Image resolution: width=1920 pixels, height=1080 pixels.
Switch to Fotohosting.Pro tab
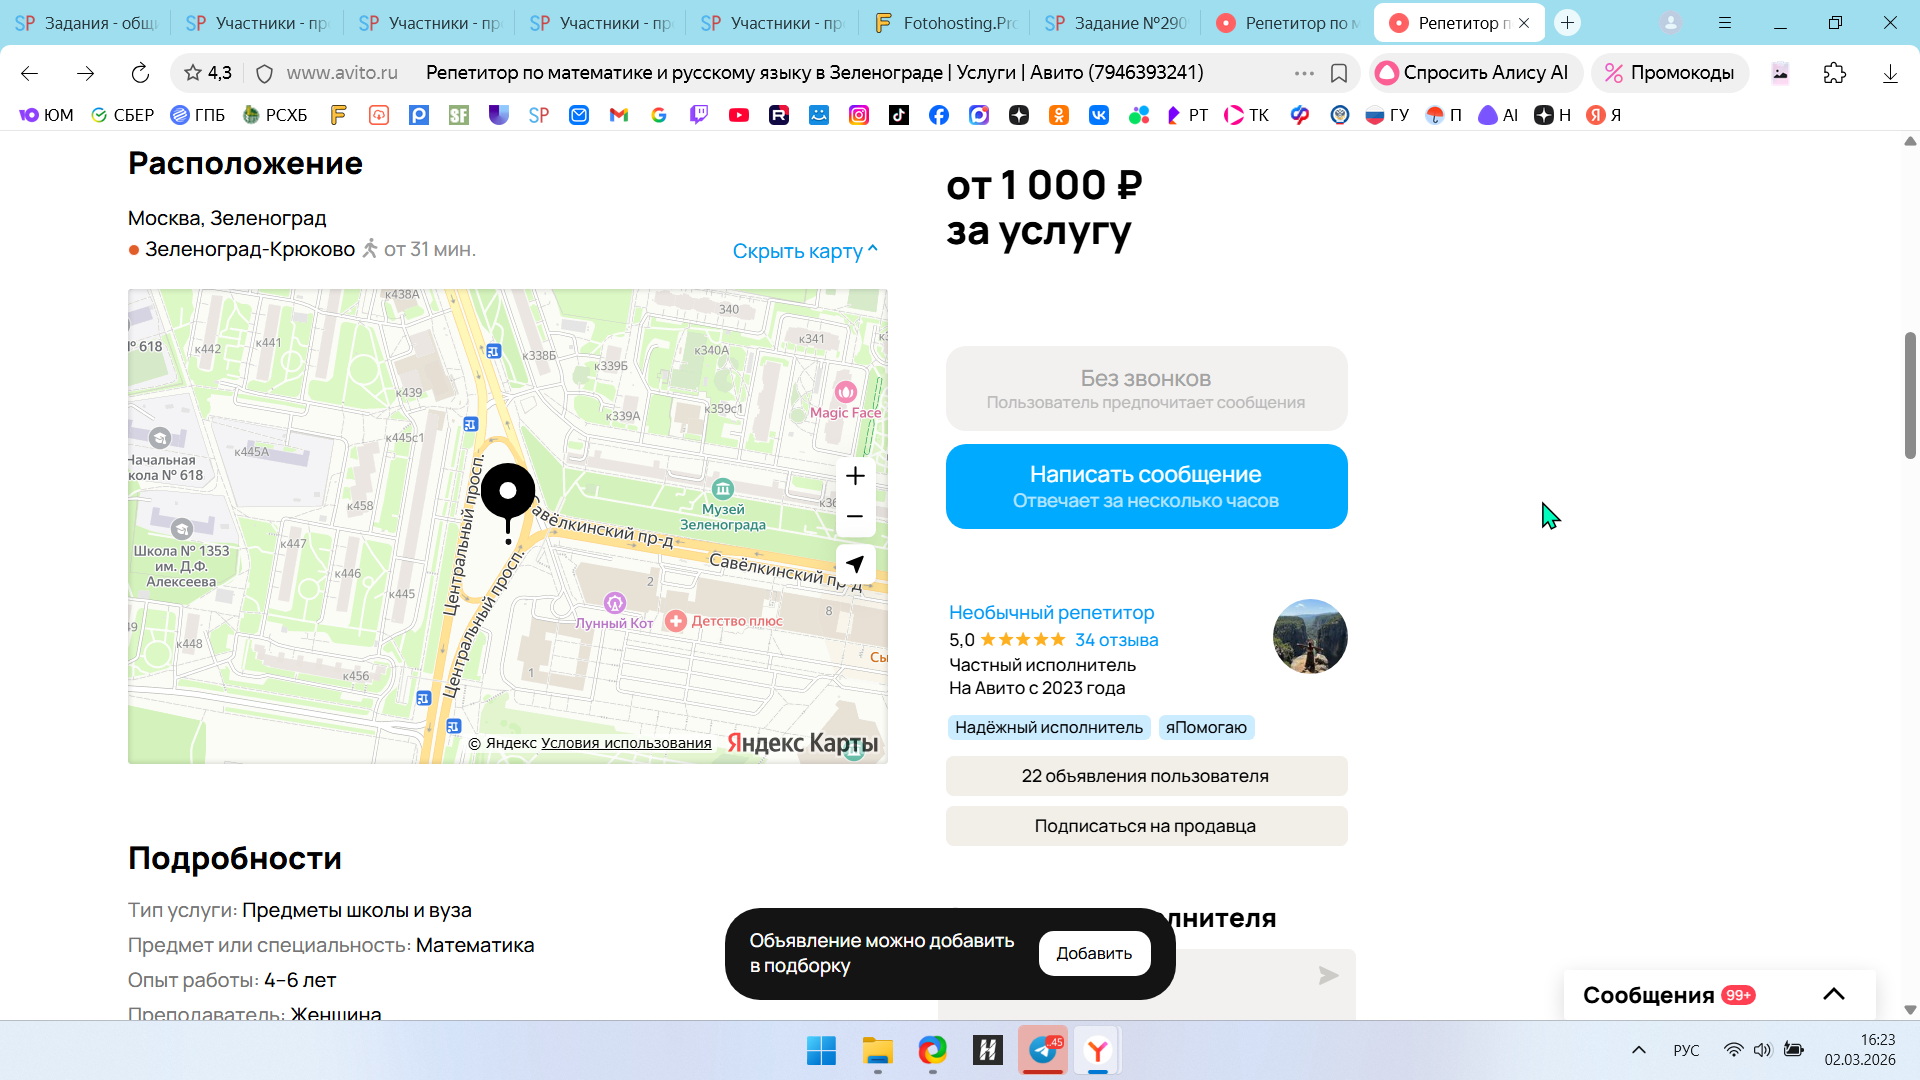coord(945,23)
